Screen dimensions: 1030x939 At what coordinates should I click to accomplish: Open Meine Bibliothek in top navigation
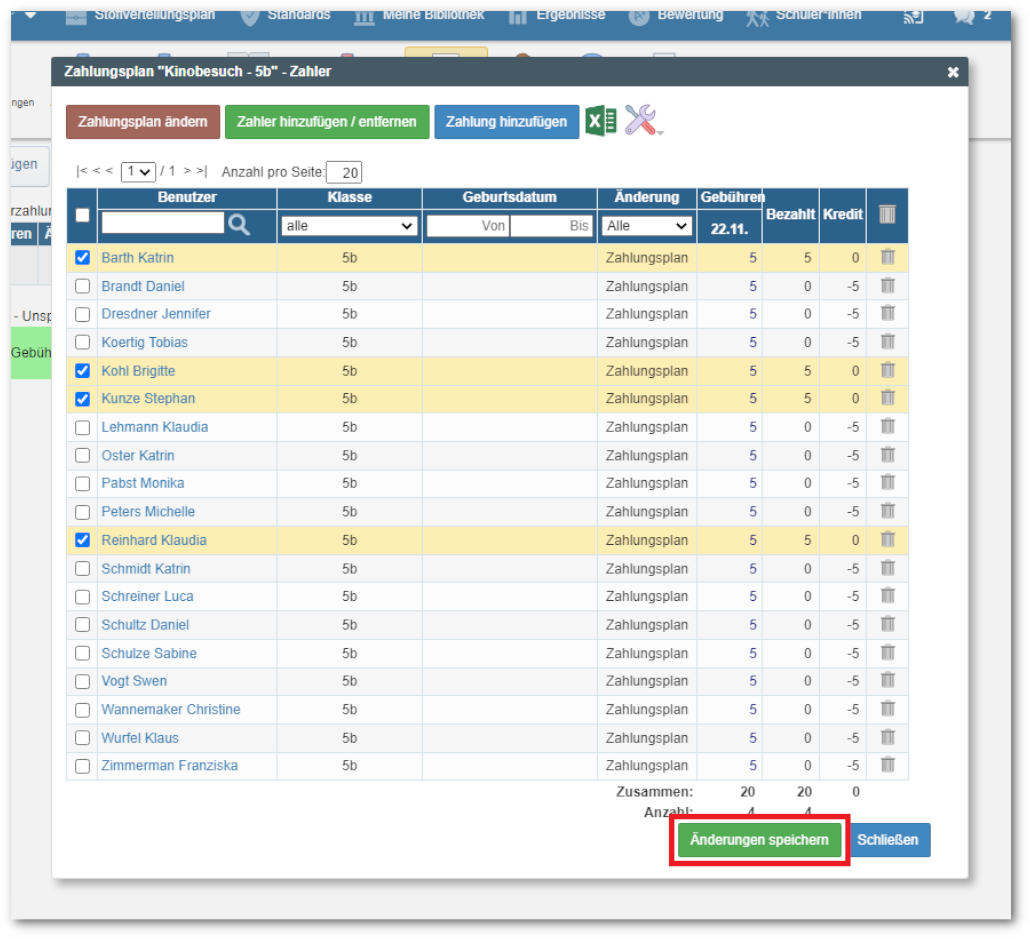pyautogui.click(x=419, y=16)
